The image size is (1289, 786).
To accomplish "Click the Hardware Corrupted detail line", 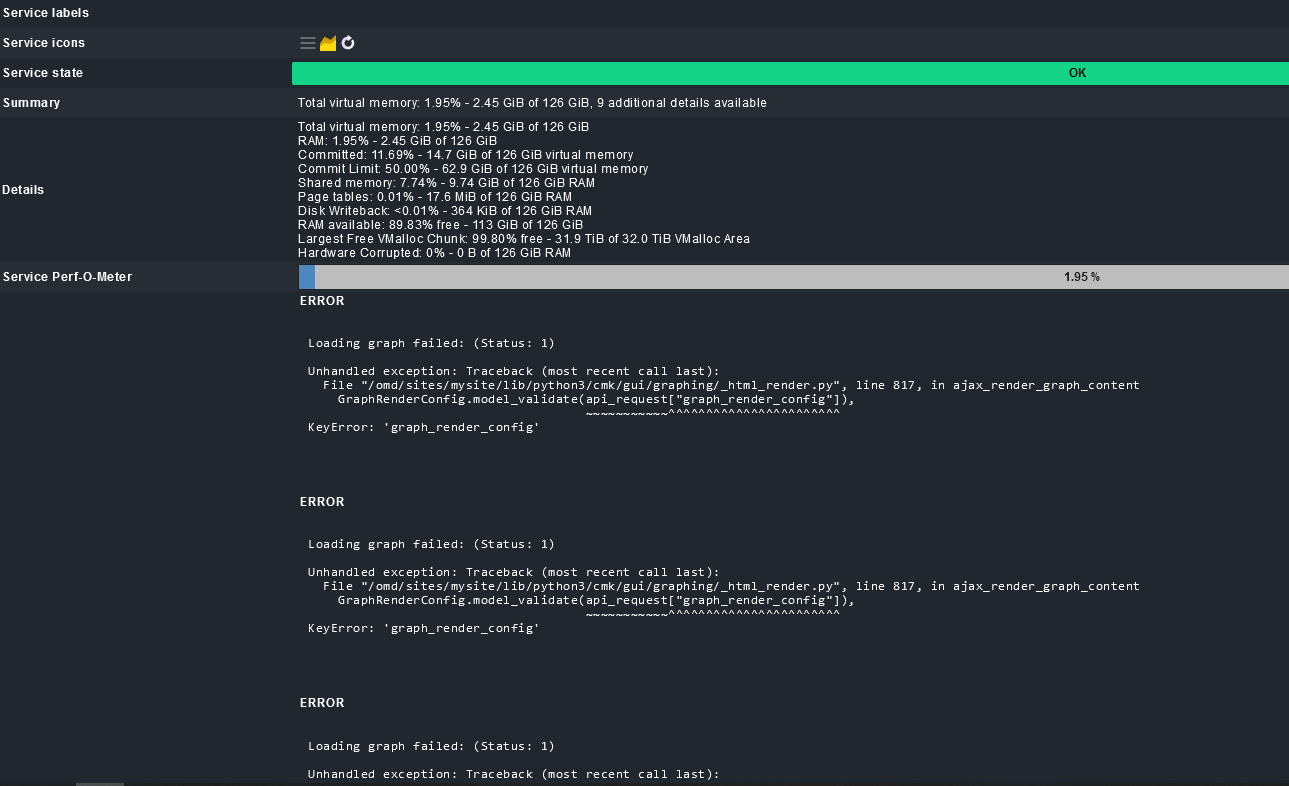I will (434, 253).
